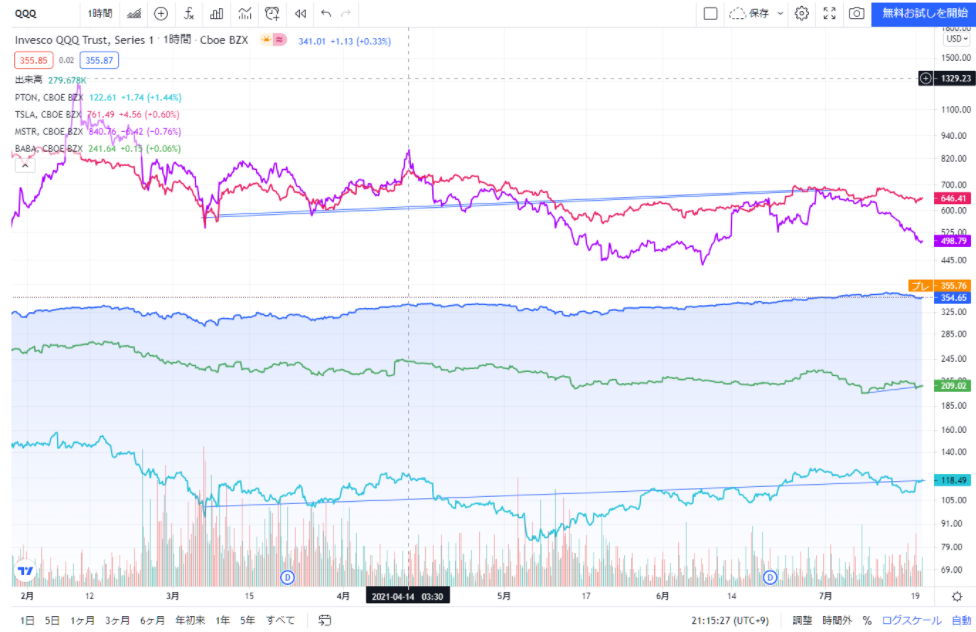Click the dividend D marker near 7月
The width and height of the screenshot is (976, 632).
[x=770, y=577]
